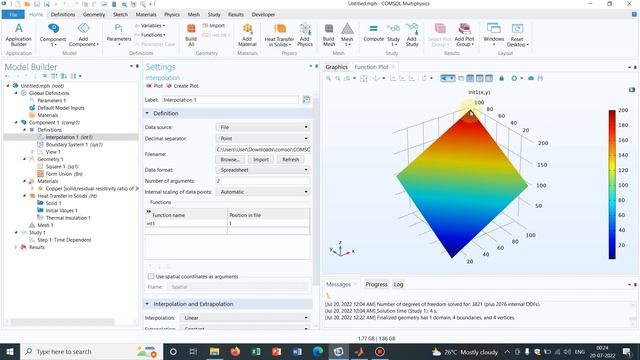This screenshot has height=360, width=640.
Task: Switch to the Progress tab
Action: pyautogui.click(x=376, y=284)
